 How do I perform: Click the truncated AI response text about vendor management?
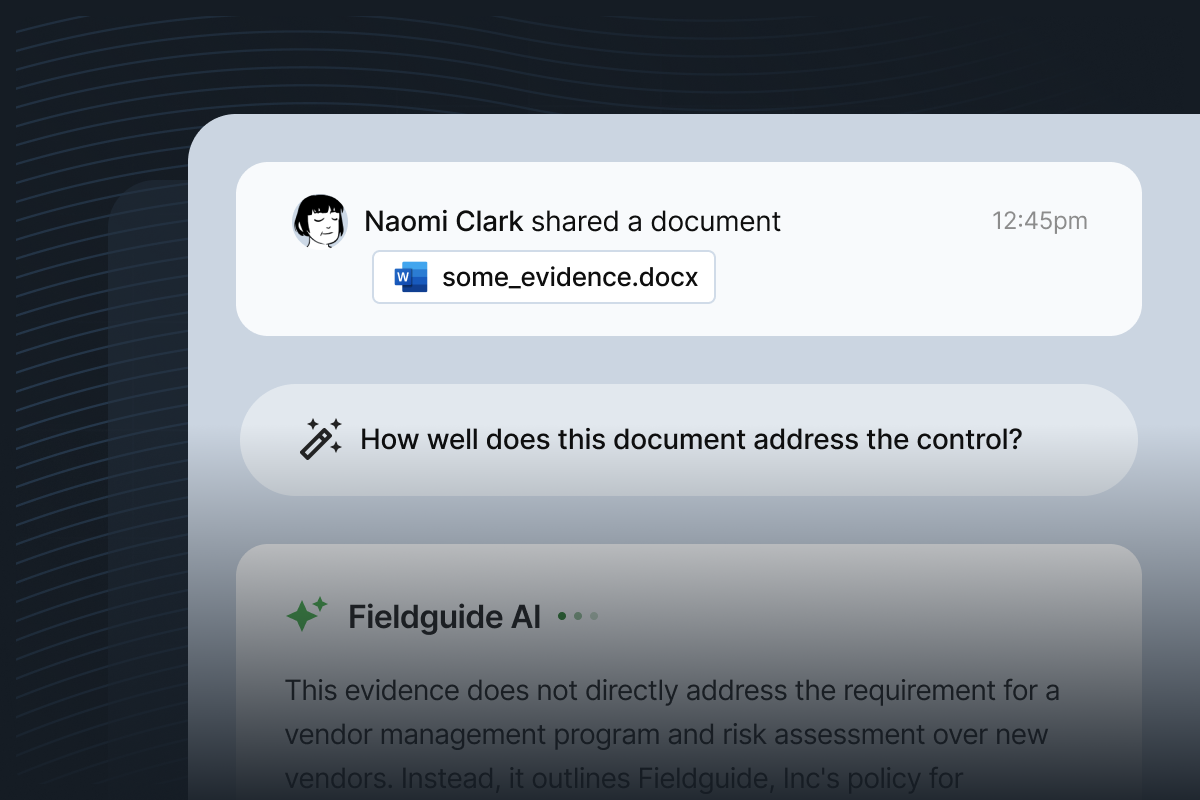click(x=672, y=733)
